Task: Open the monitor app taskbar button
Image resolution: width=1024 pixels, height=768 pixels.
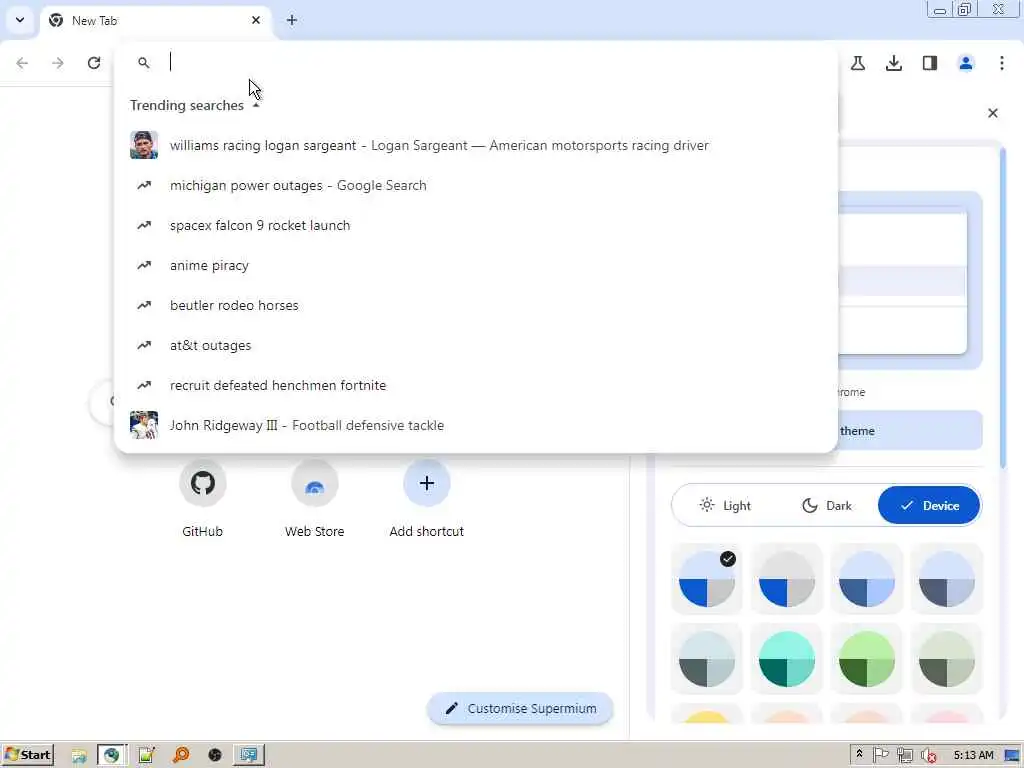Action: (x=249, y=756)
